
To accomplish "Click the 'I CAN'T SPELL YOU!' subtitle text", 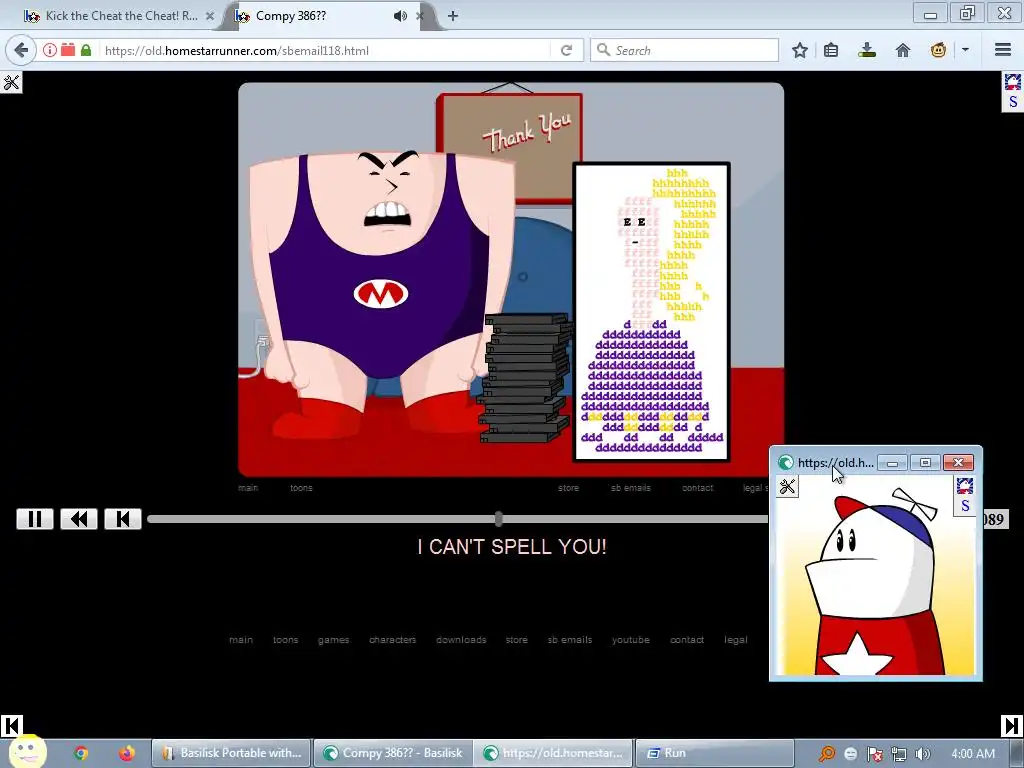I will [x=512, y=547].
